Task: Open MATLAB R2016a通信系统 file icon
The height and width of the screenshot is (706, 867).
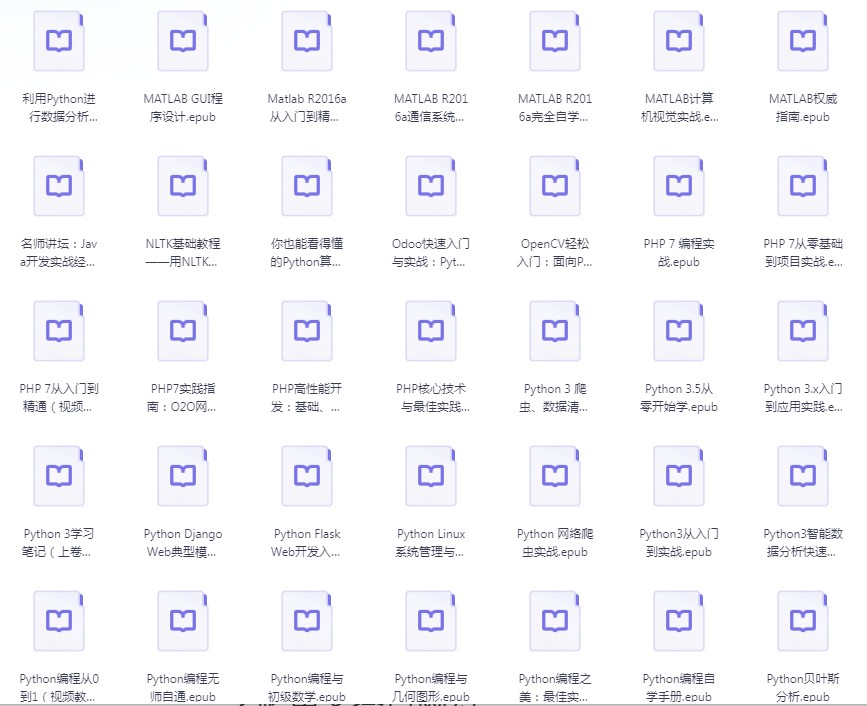Action: [431, 41]
